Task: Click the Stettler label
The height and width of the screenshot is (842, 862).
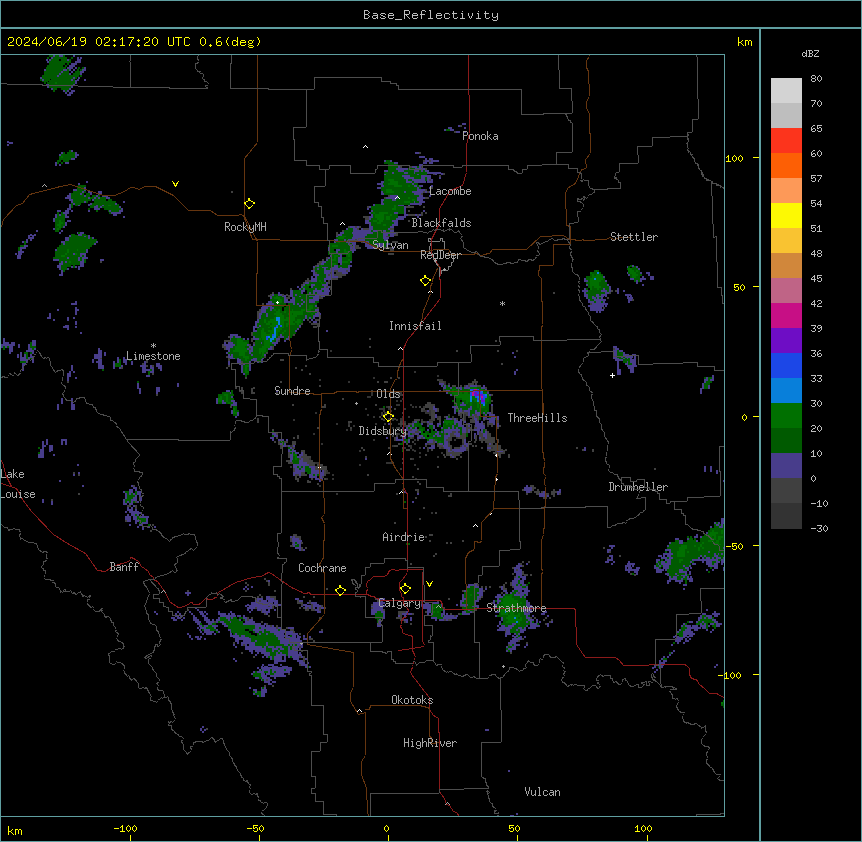Action: (x=634, y=237)
